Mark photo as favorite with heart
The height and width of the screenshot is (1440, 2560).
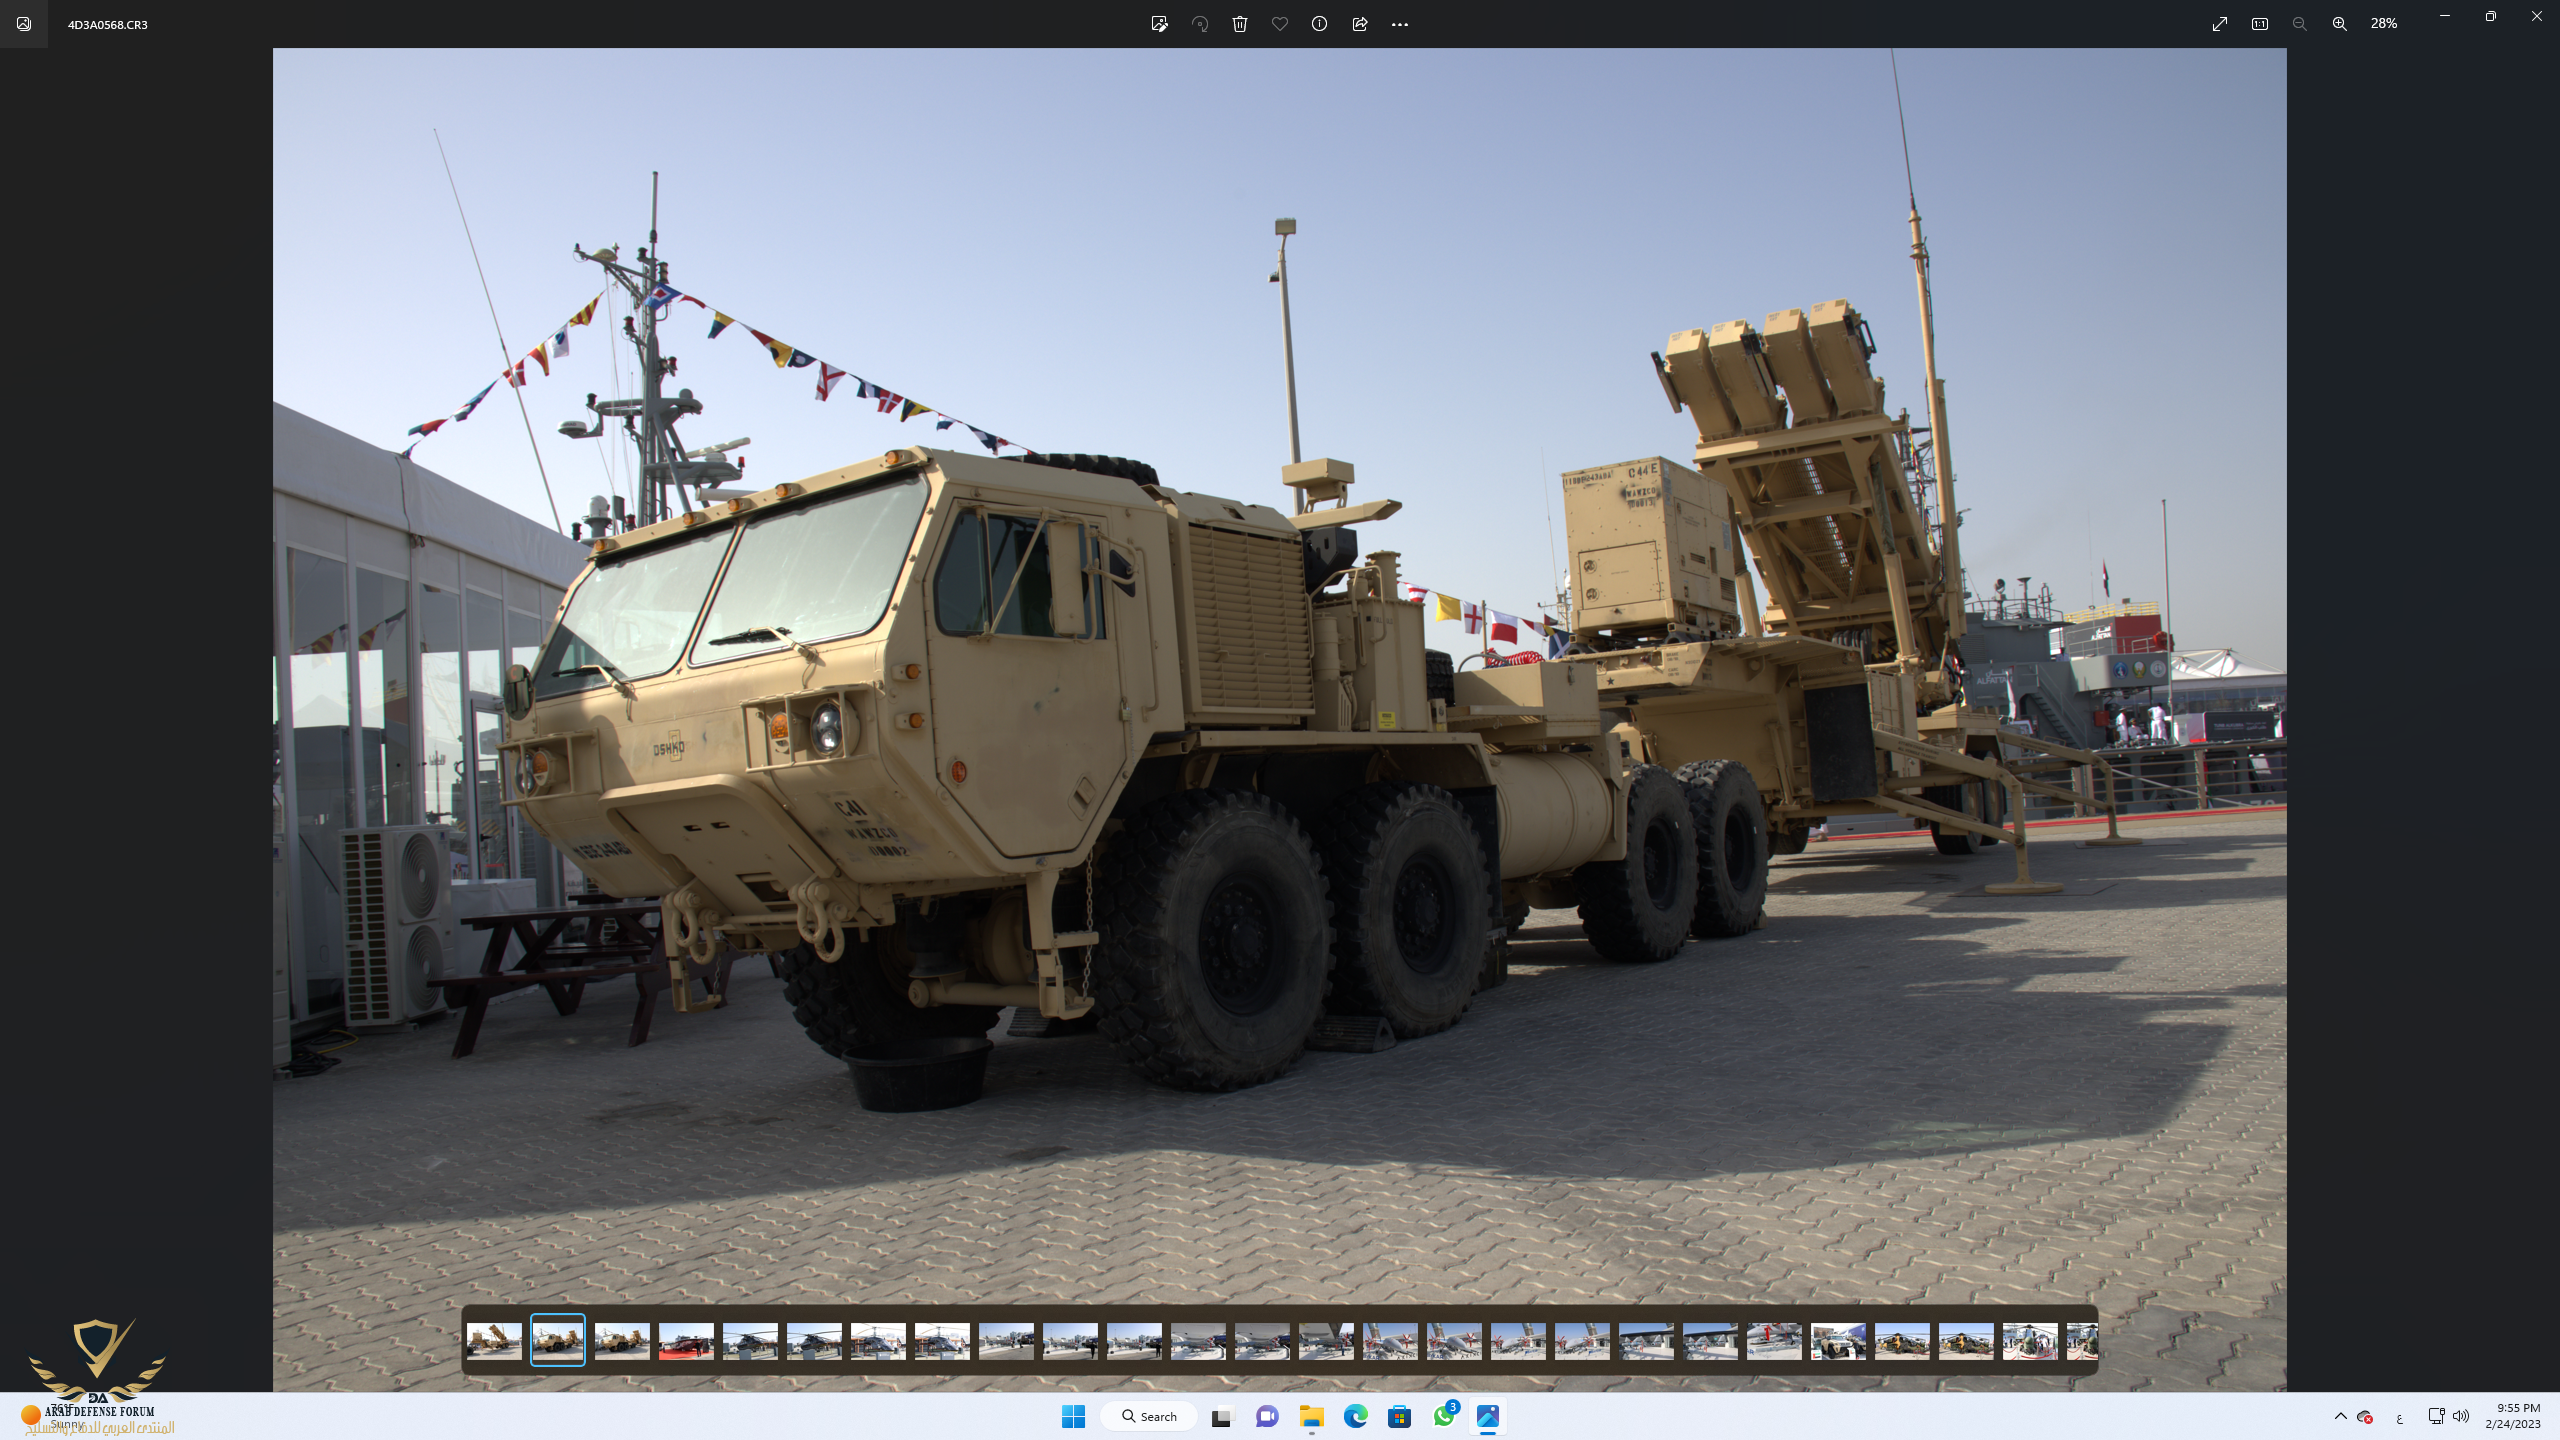tap(1280, 24)
